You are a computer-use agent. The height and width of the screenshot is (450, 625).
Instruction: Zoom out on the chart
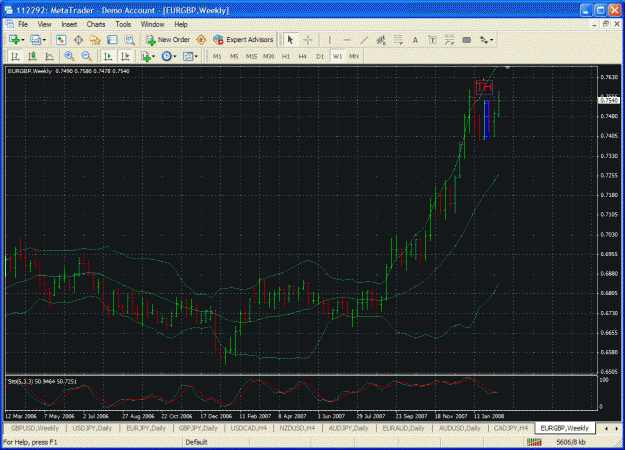[86, 56]
